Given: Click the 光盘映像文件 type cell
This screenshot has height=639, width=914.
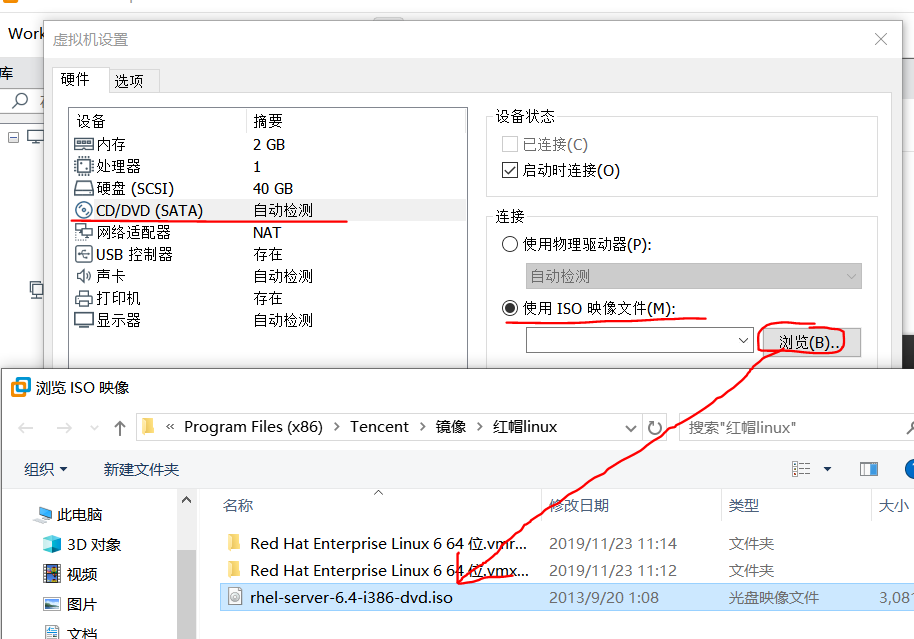Looking at the screenshot, I should pyautogui.click(x=774, y=597).
